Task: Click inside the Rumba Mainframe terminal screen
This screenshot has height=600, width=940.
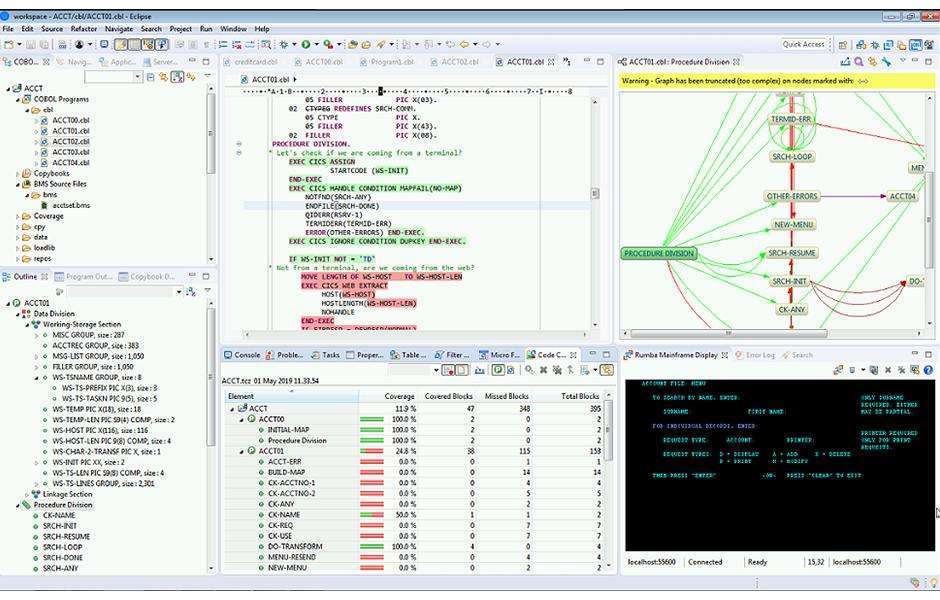Action: 780,460
